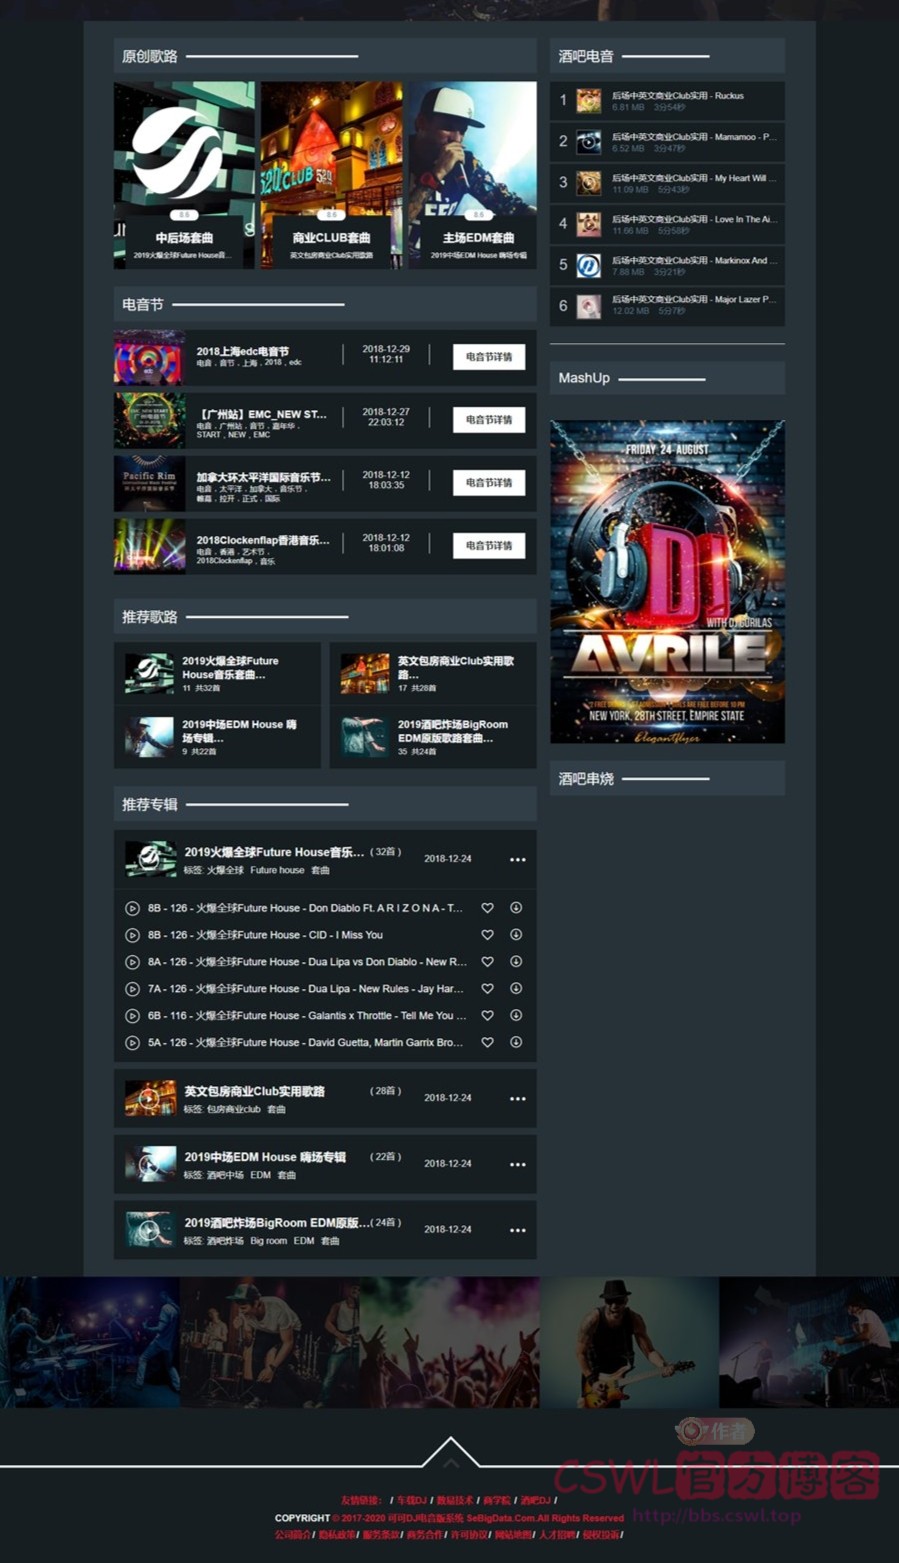Click 电音节详情 for 2018上海edc电音节
The height and width of the screenshot is (1563, 899).
tap(488, 357)
